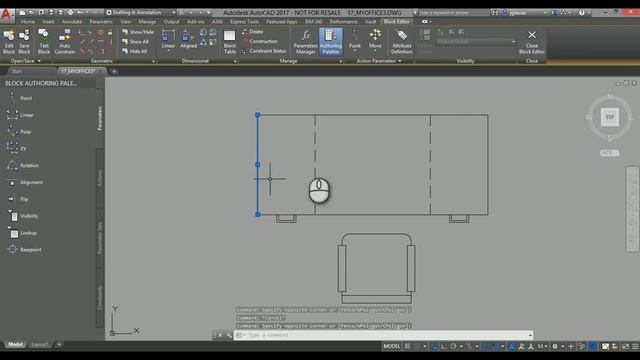
Task: Open Annotate ribbon tab
Action: click(x=72, y=22)
